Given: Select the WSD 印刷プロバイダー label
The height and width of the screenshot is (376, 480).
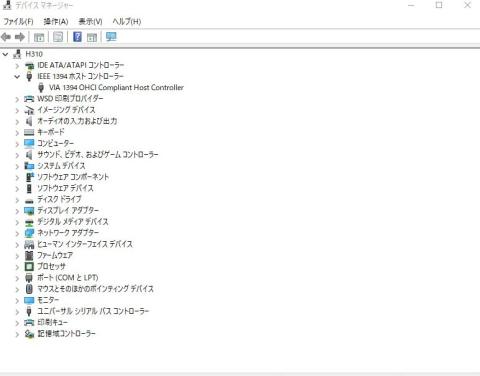Looking at the screenshot, I should (70, 99).
